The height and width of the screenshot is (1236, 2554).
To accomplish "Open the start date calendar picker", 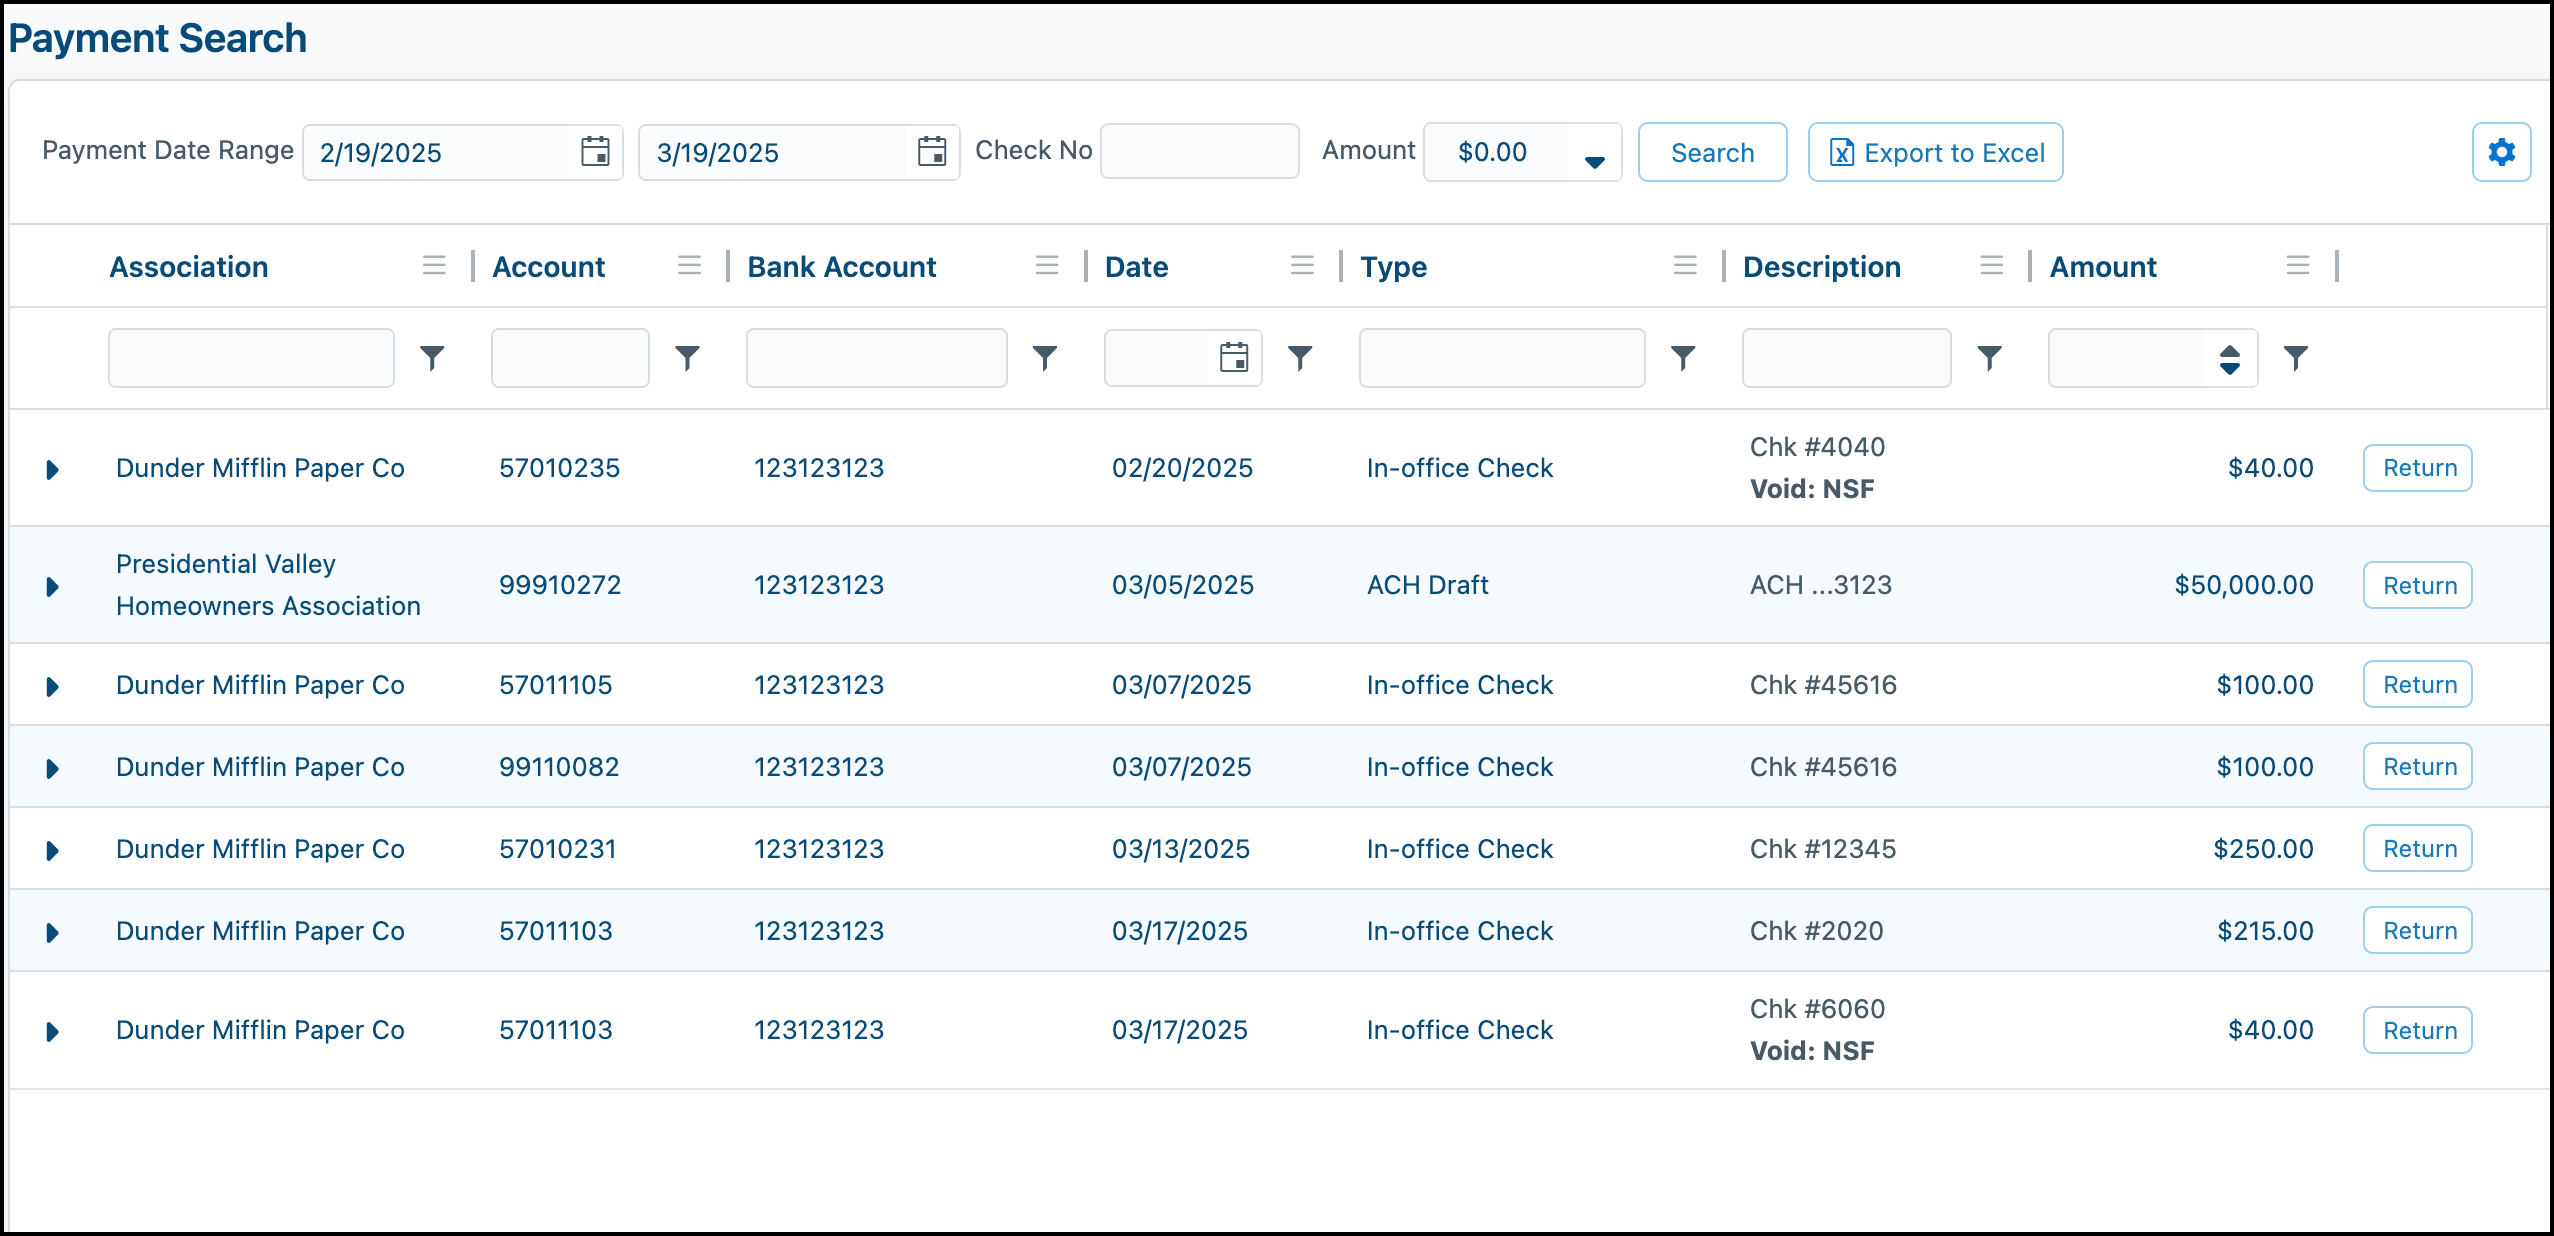I will [x=595, y=152].
